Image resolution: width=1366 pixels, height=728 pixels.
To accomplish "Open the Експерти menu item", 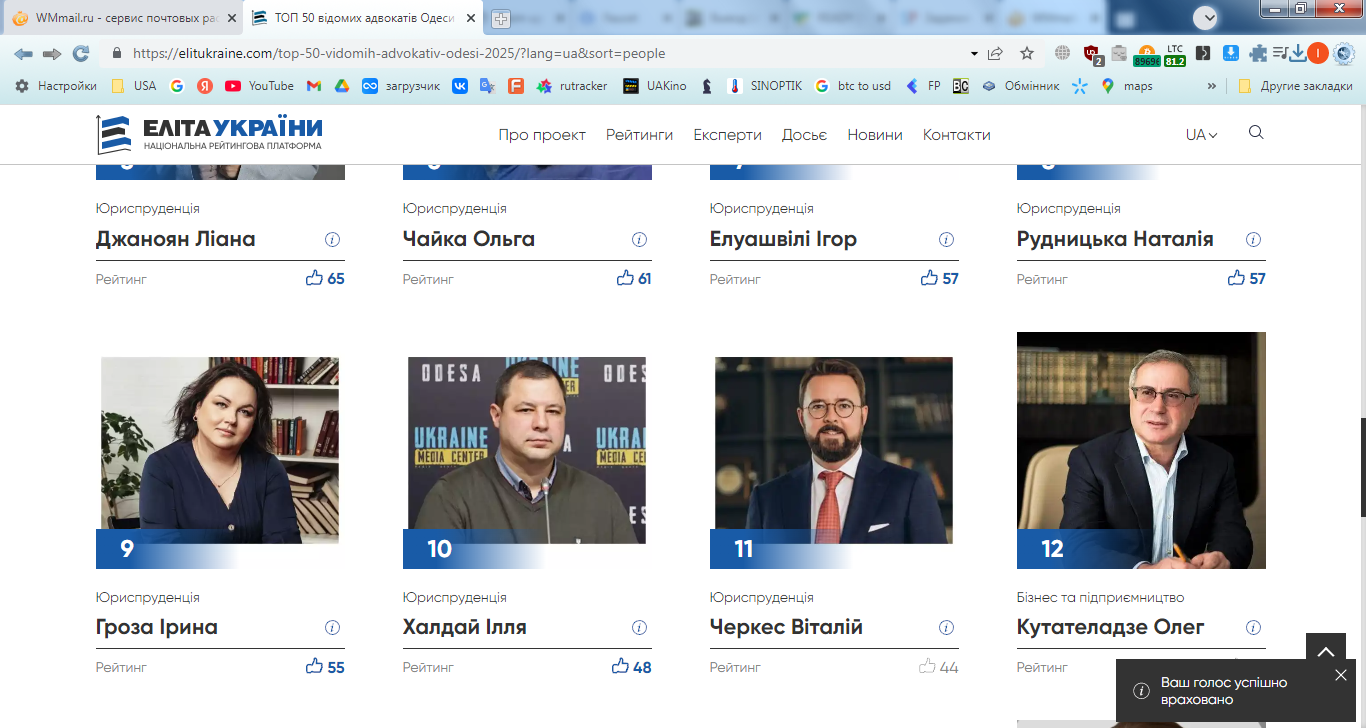I will click(727, 135).
